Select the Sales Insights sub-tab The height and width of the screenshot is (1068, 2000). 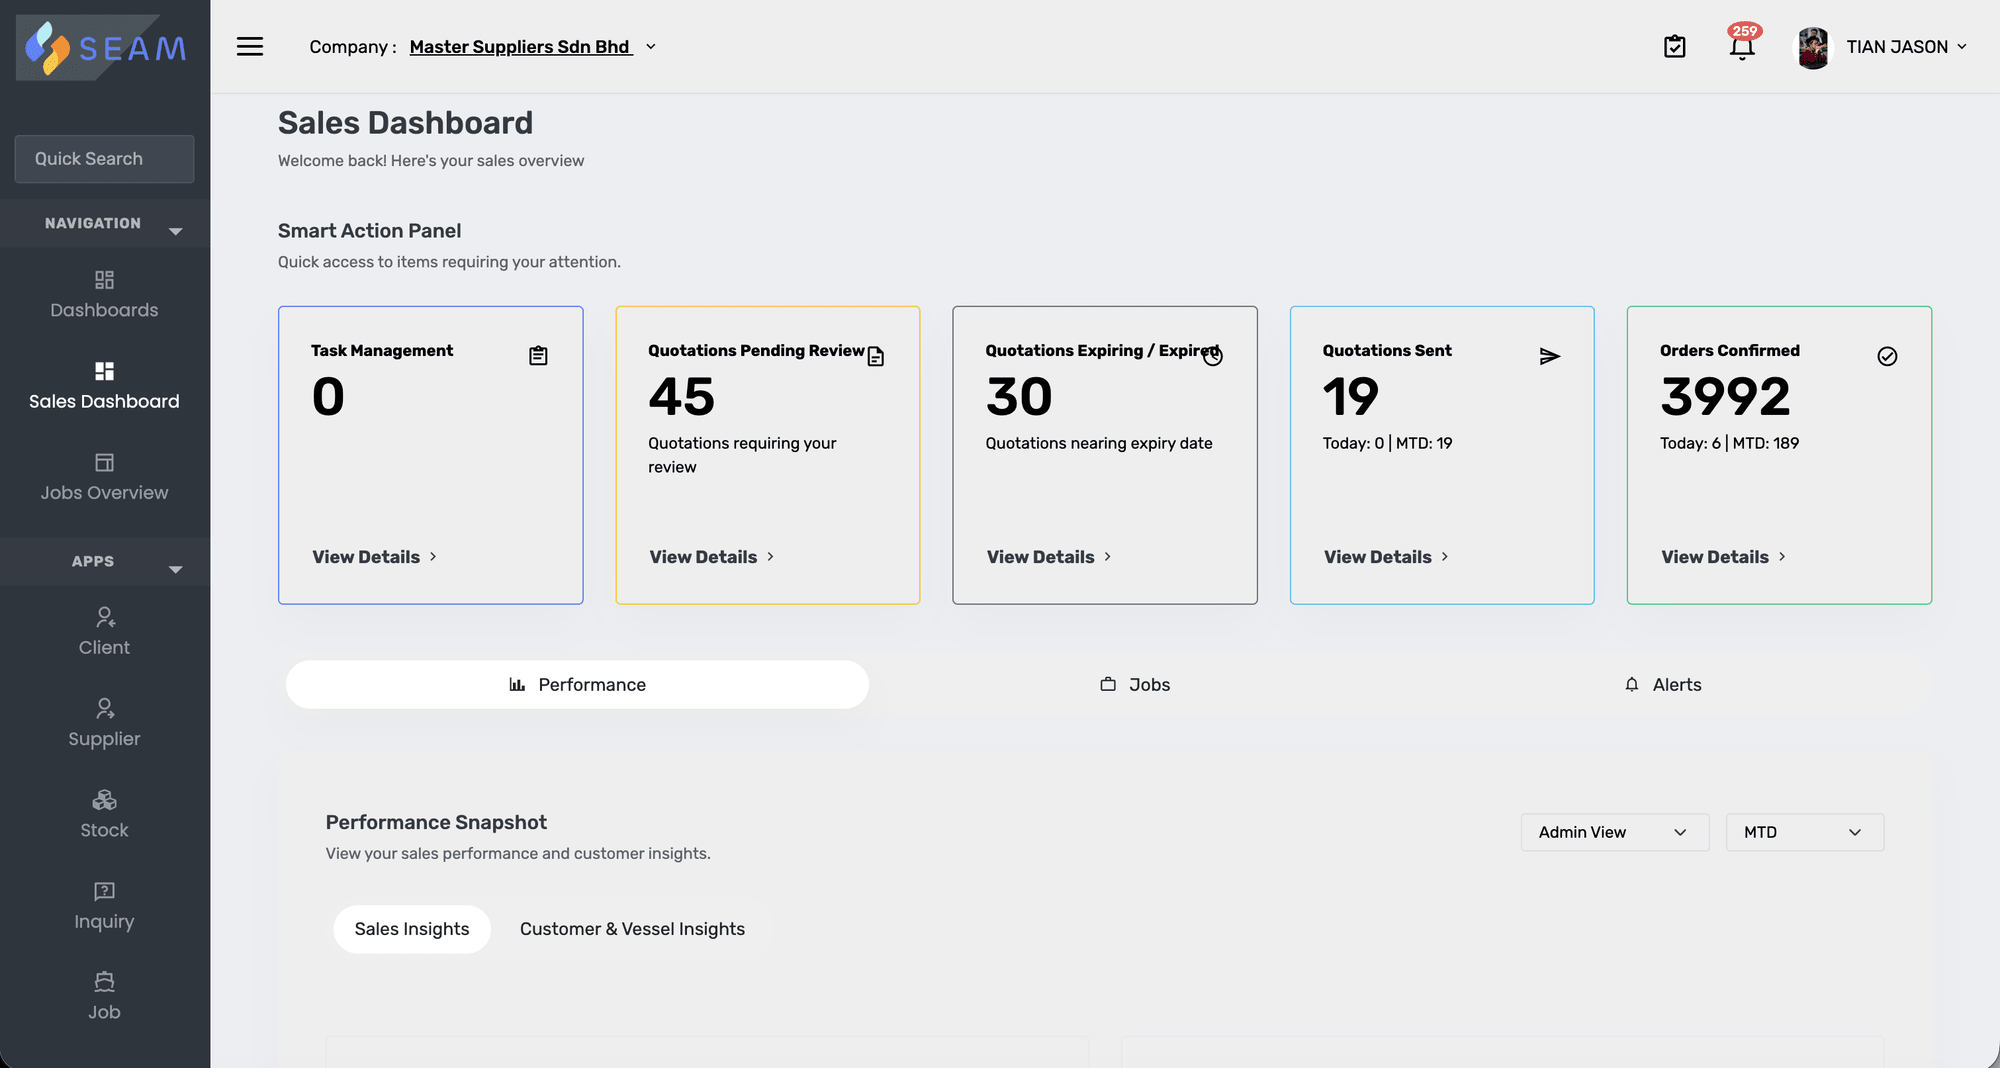(412, 929)
